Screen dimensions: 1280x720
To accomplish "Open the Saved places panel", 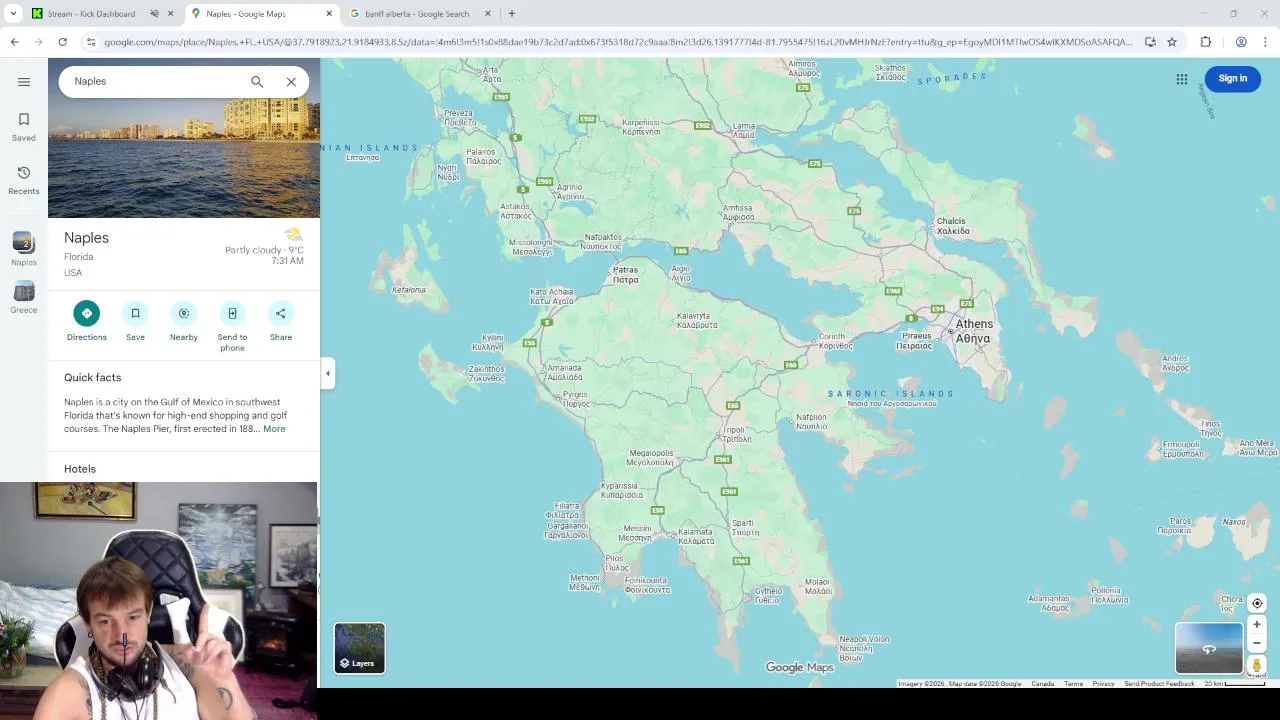I will (x=24, y=127).
